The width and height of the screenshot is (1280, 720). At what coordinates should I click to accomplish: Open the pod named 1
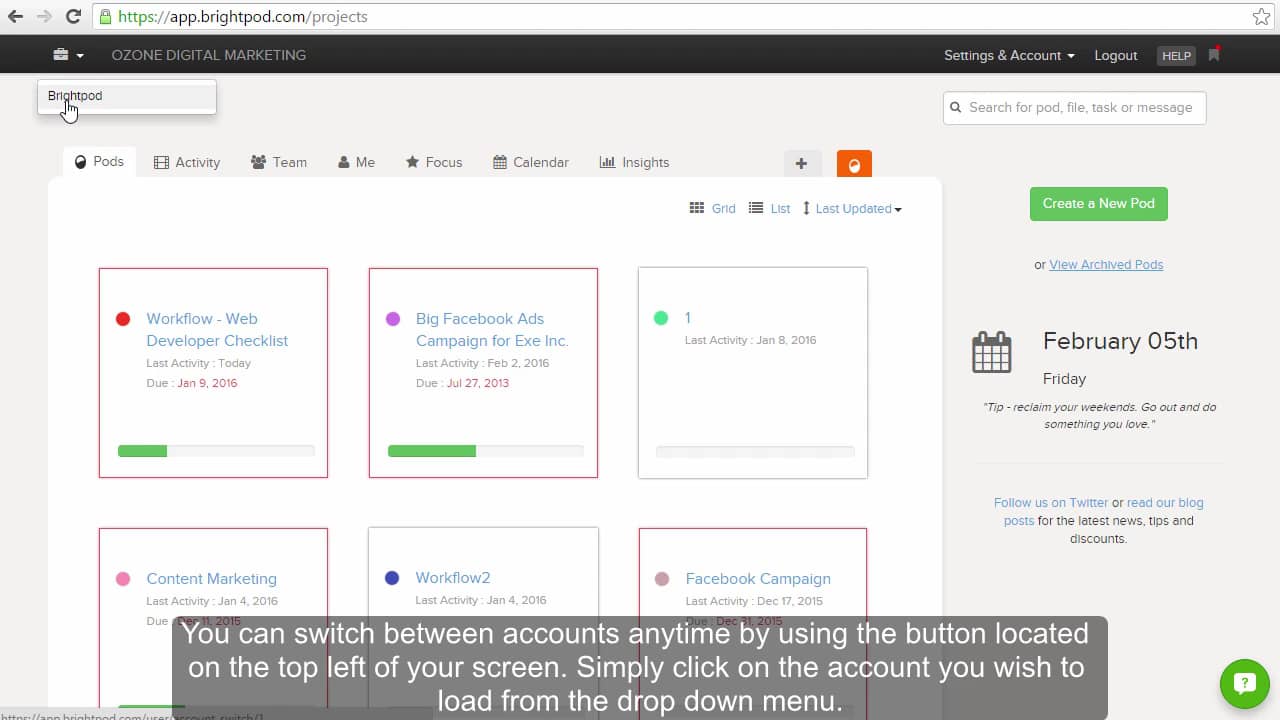pyautogui.click(x=688, y=318)
